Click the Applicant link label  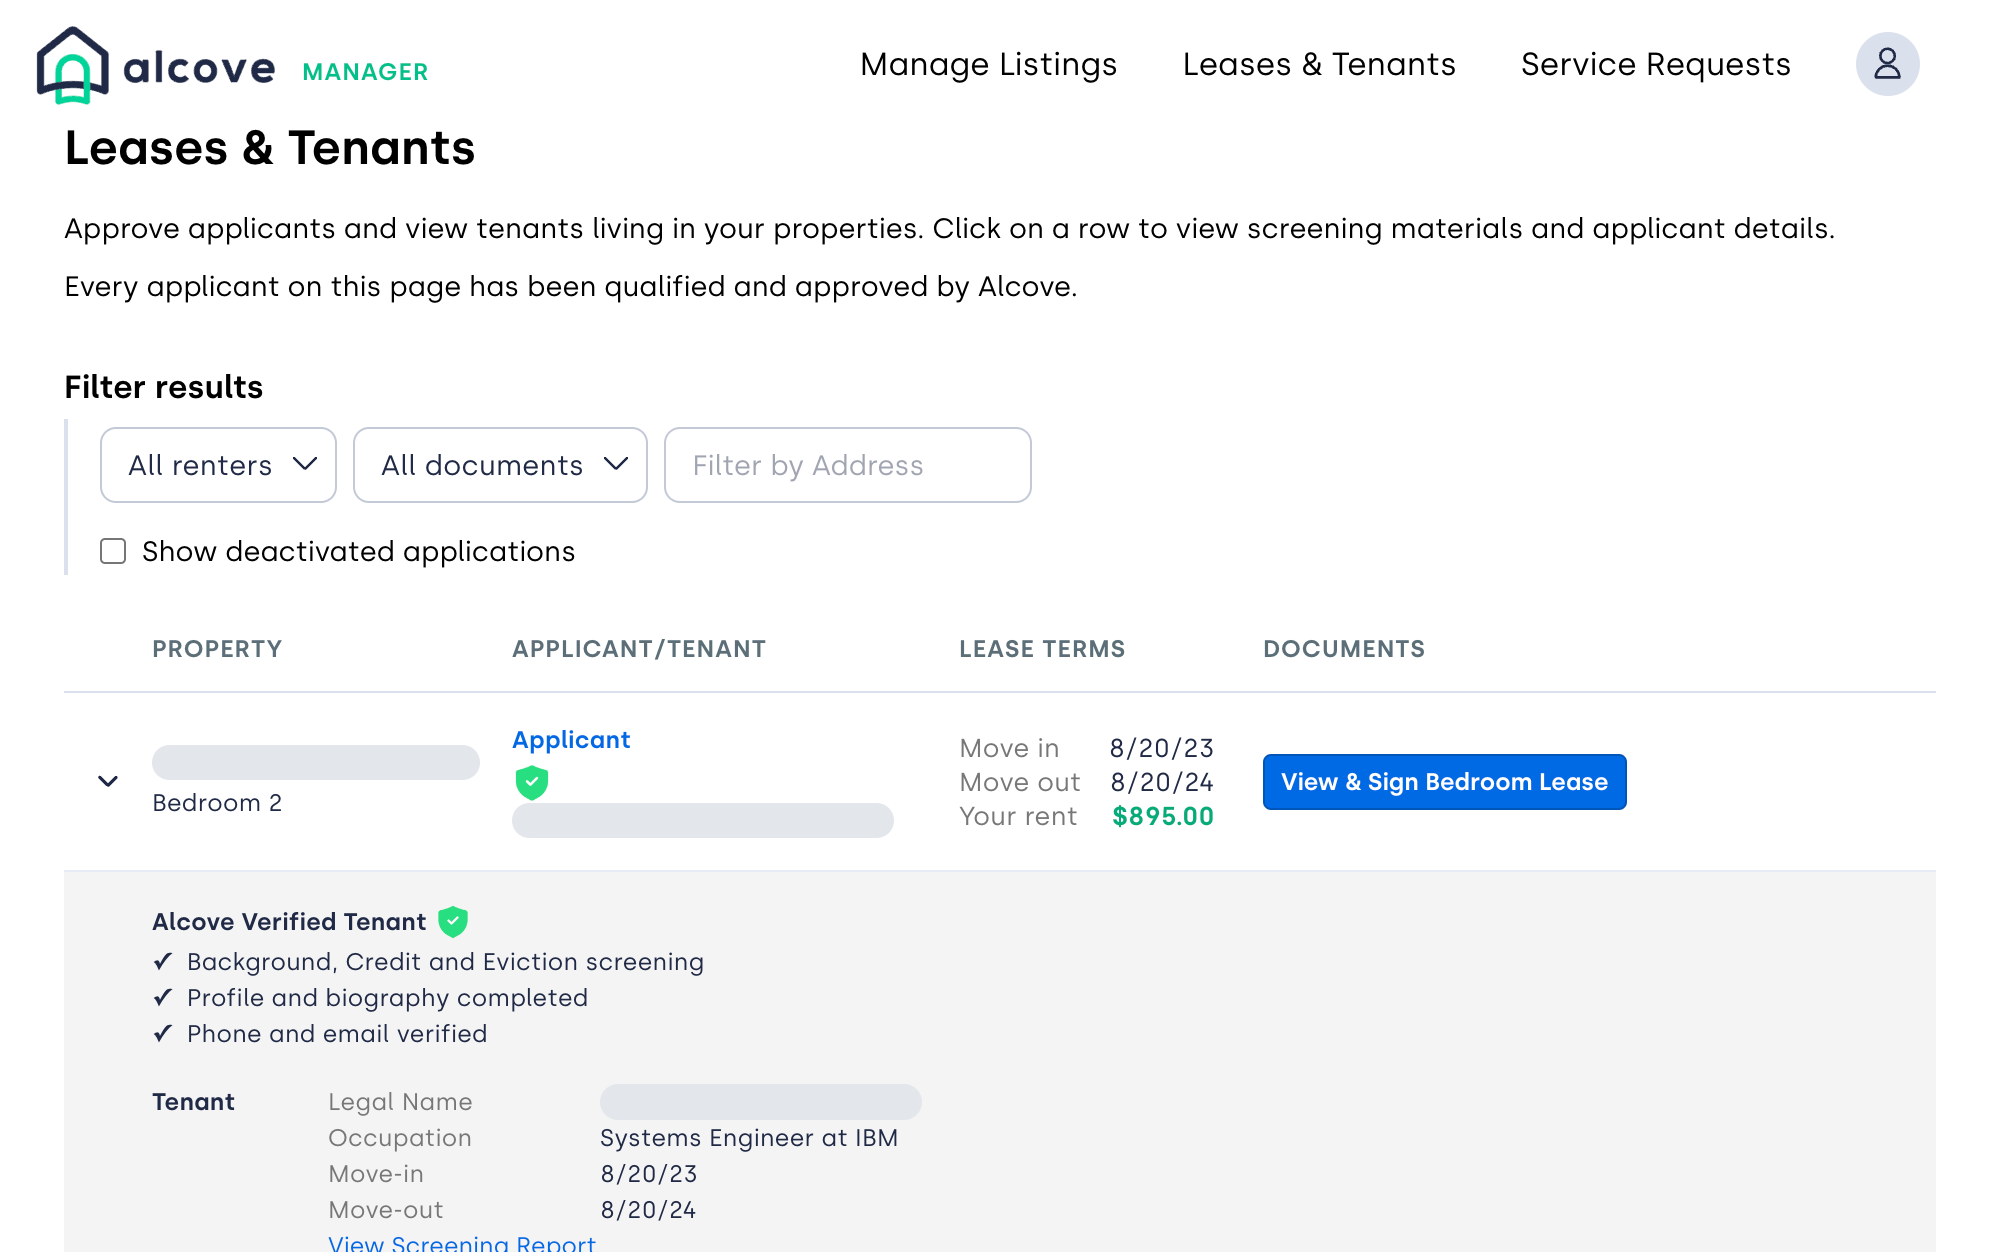tap(571, 740)
